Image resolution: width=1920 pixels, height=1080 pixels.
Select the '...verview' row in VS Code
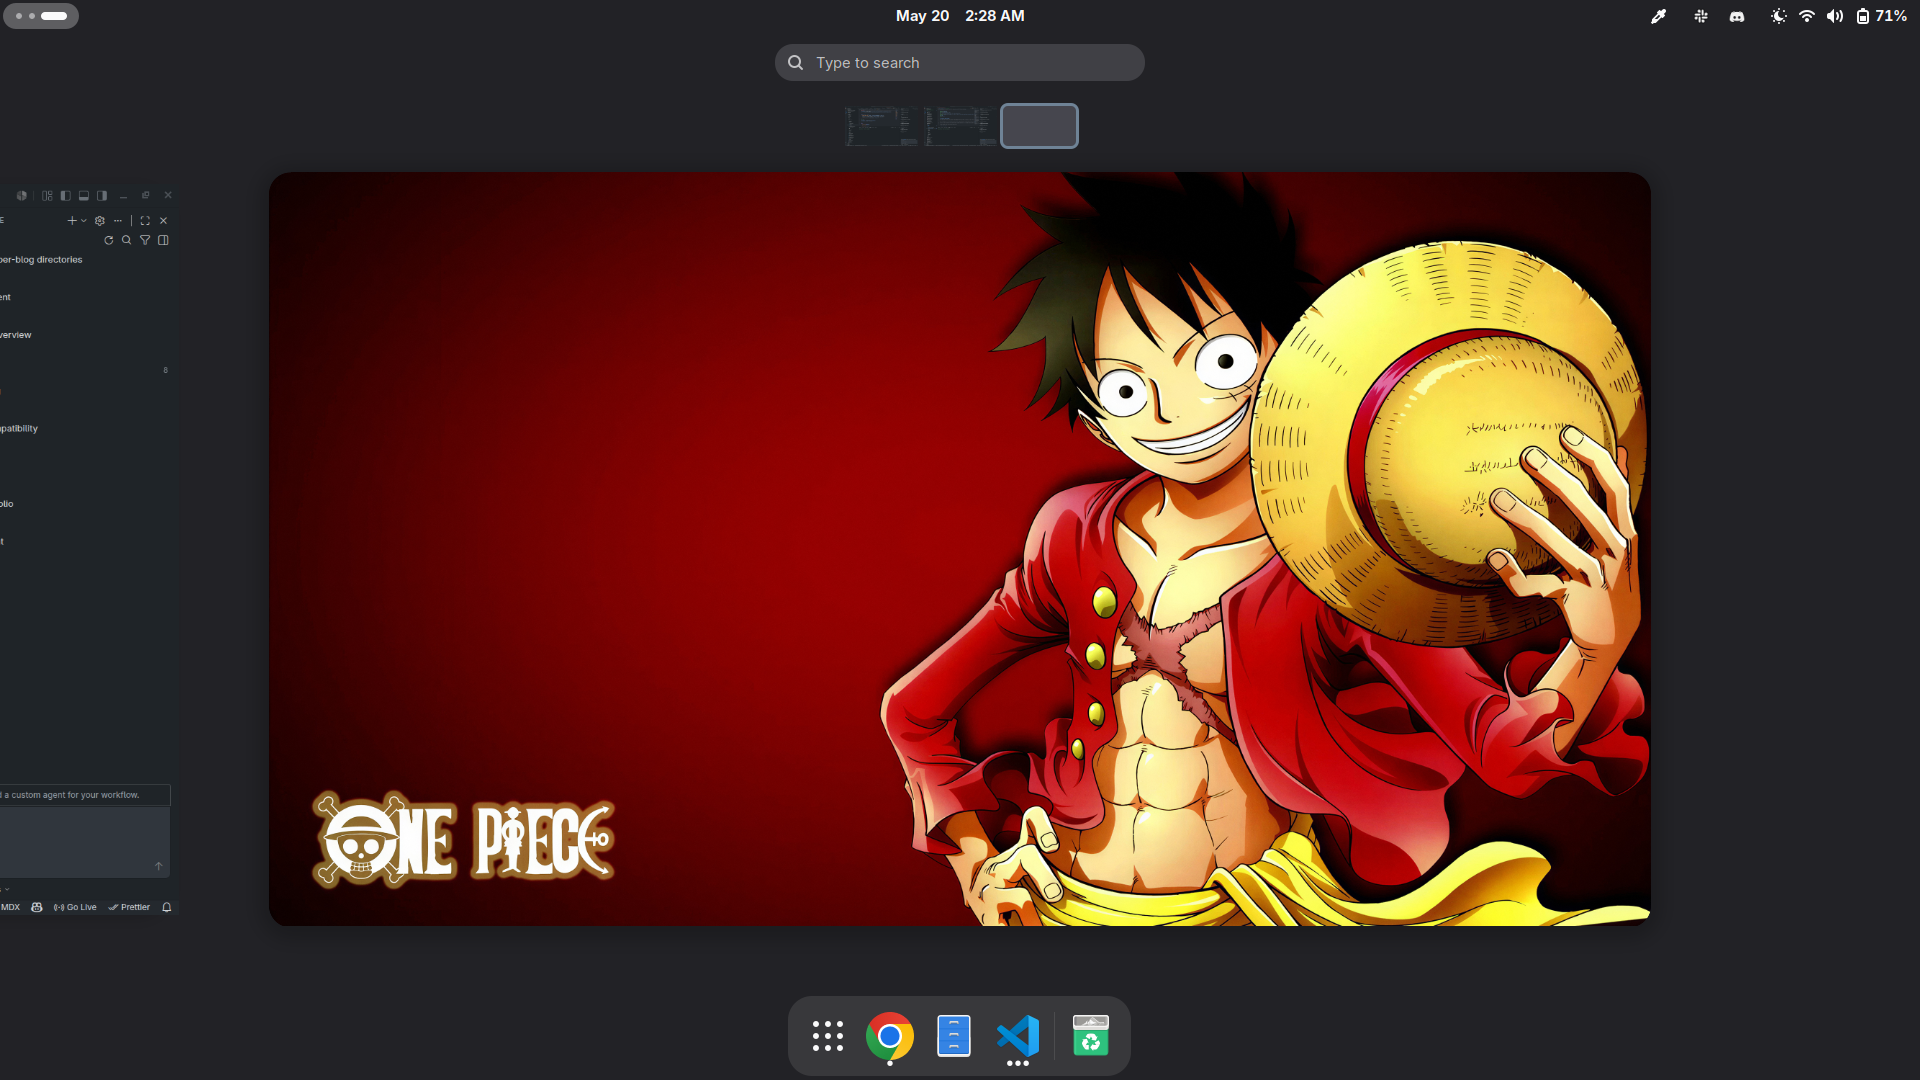[x=16, y=335]
